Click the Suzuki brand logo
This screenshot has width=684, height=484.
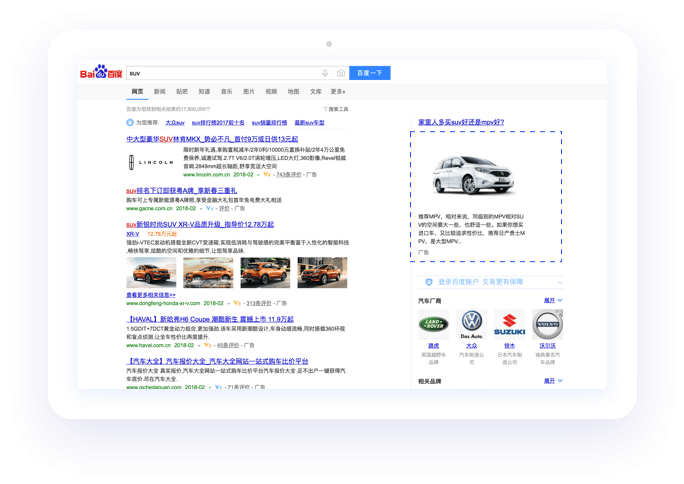click(509, 323)
